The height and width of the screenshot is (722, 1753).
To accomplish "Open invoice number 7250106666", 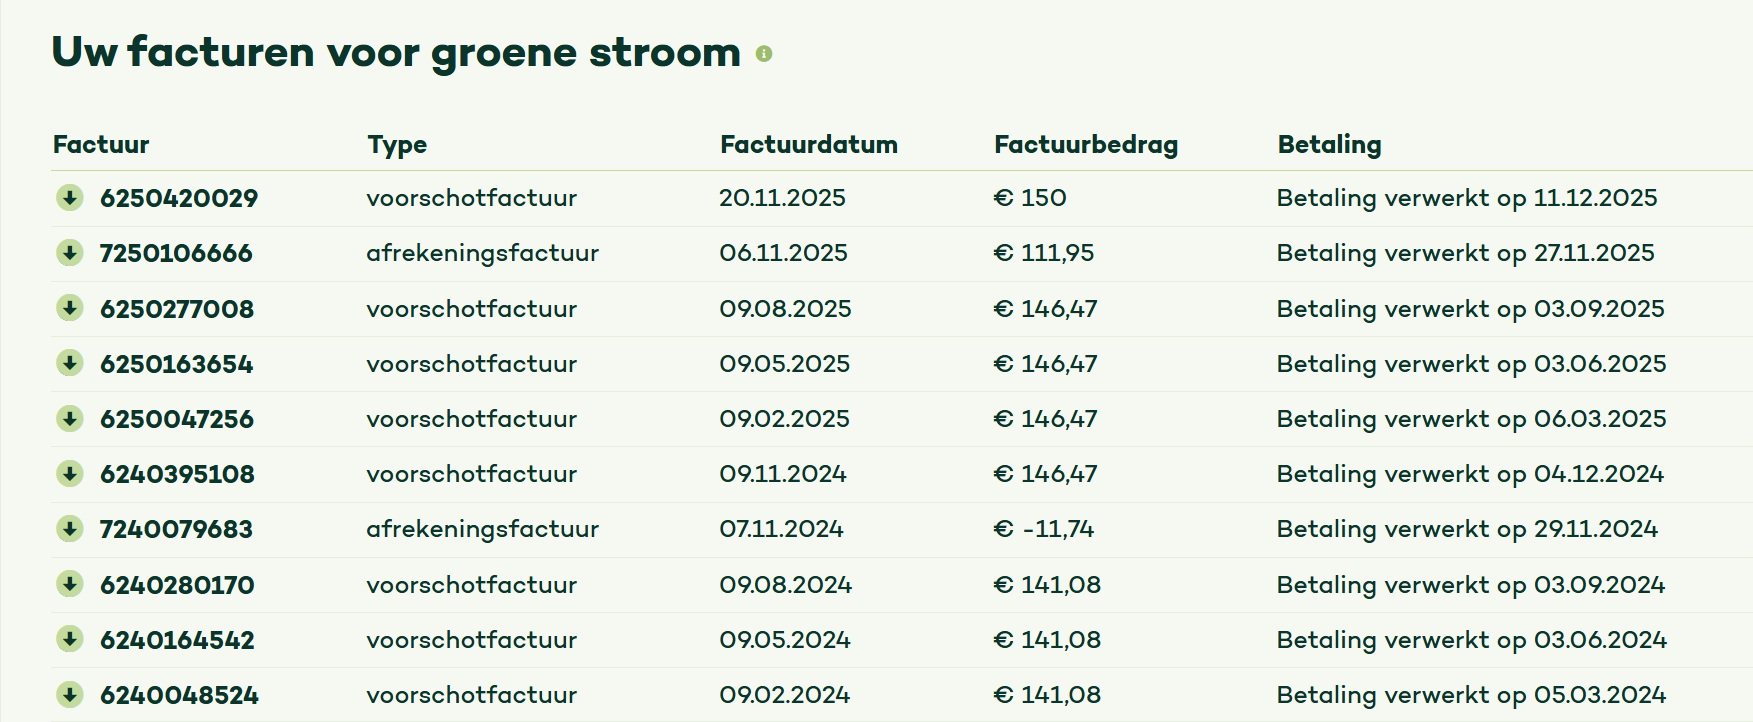I will click(176, 253).
